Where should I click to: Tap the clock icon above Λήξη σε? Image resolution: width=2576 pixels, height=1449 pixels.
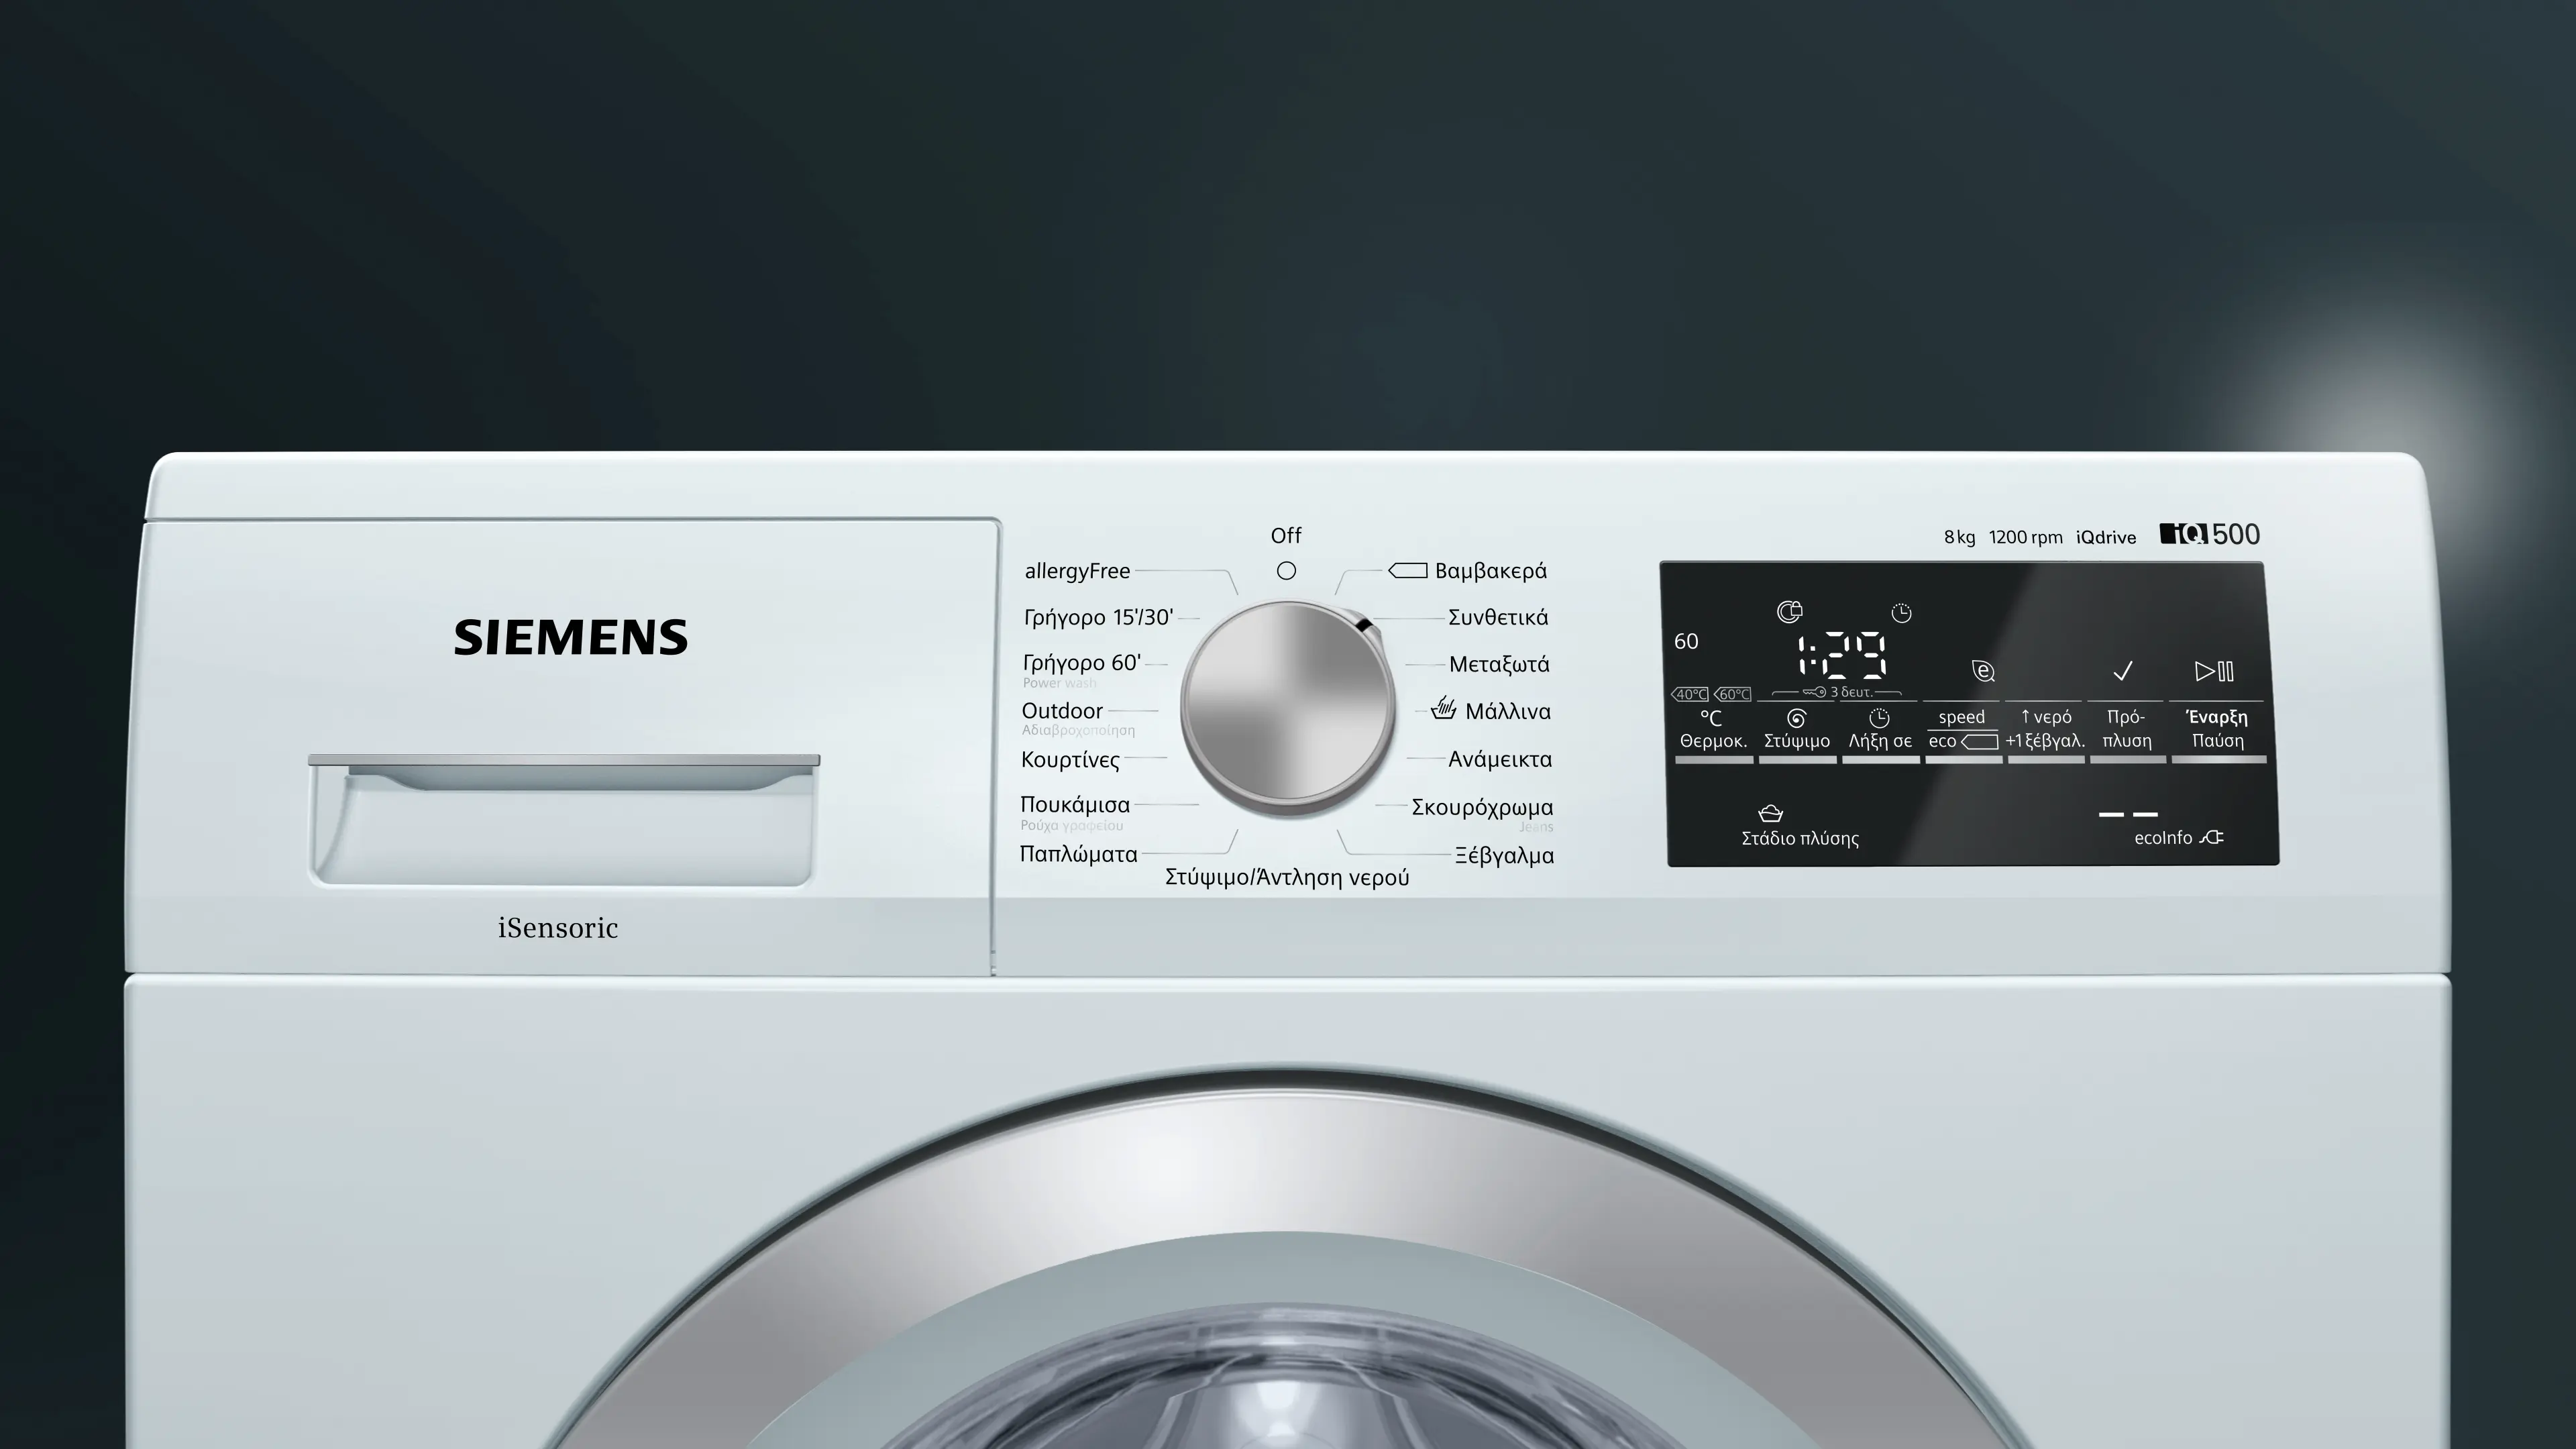click(1879, 718)
